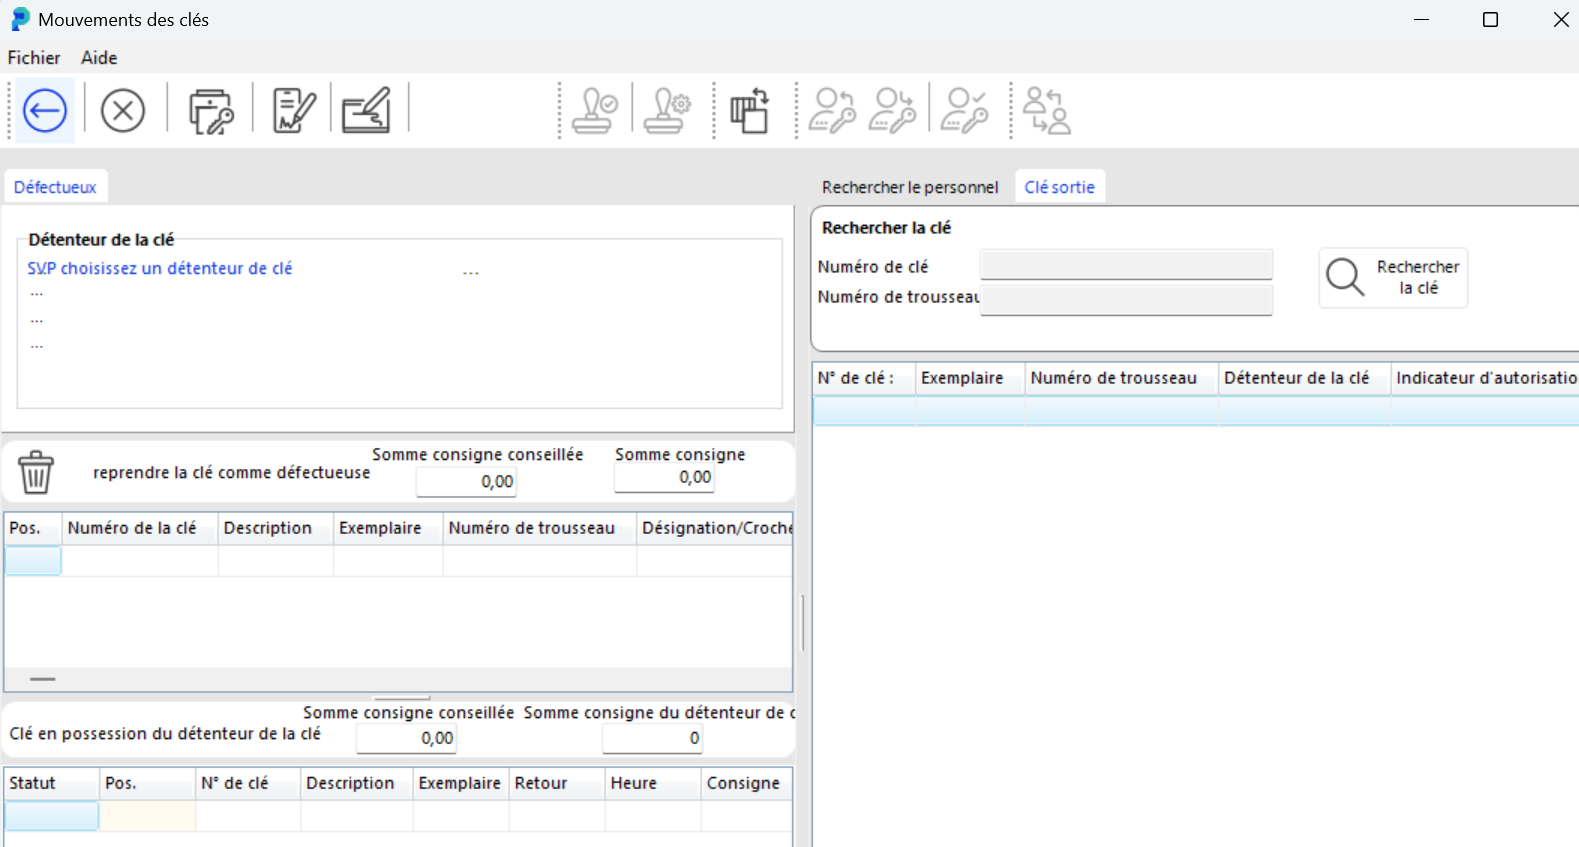Click the print key receipt icon
Viewport: 1579px width, 847px height.
(211, 110)
